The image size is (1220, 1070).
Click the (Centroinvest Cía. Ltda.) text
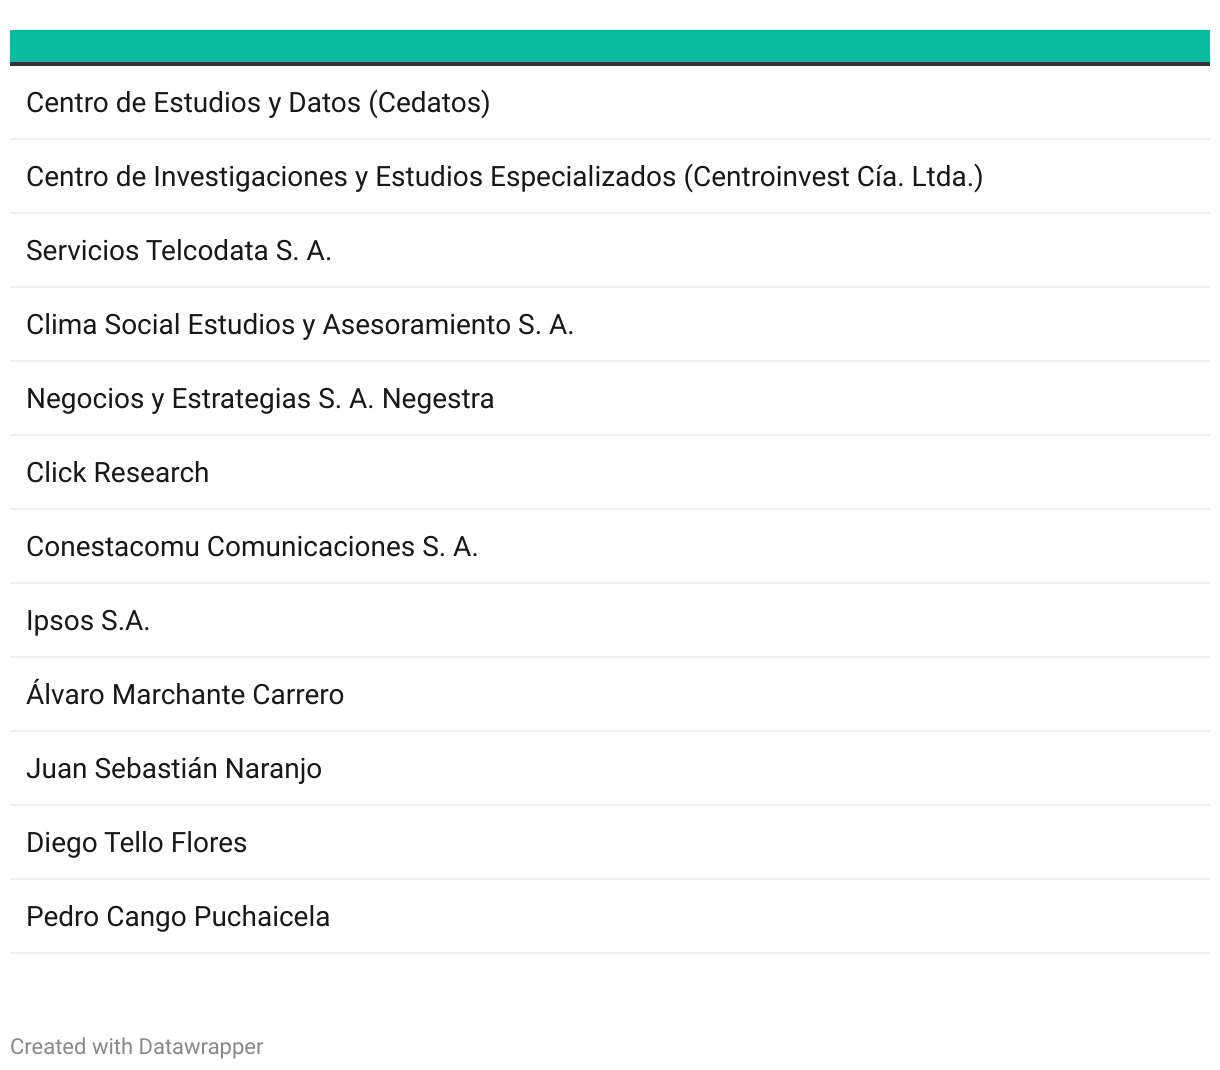[833, 177]
